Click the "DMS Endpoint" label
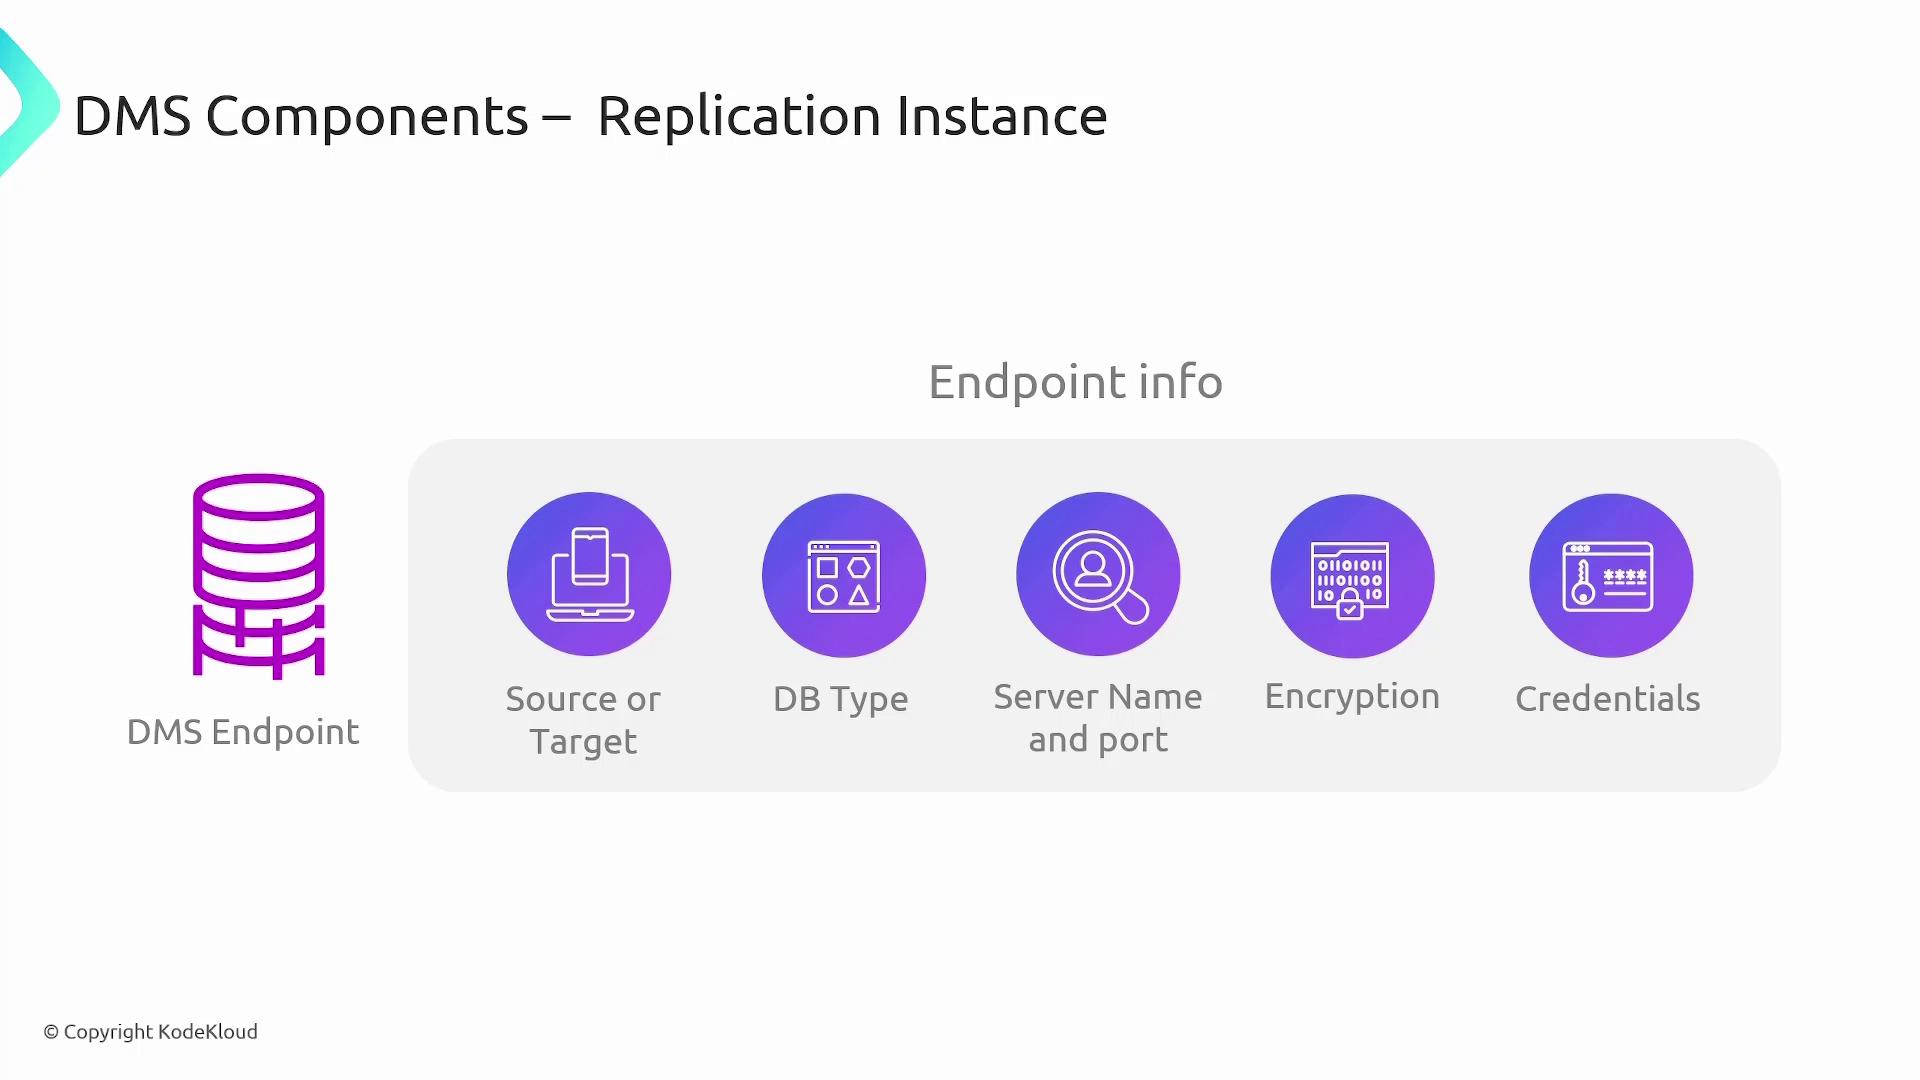 point(243,732)
